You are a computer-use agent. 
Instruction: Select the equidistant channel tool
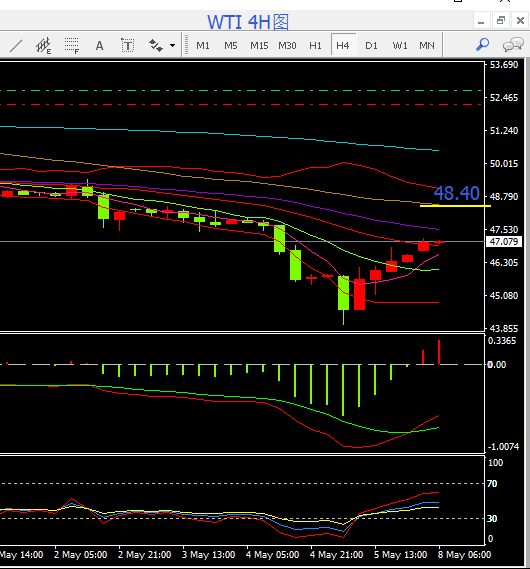point(44,46)
